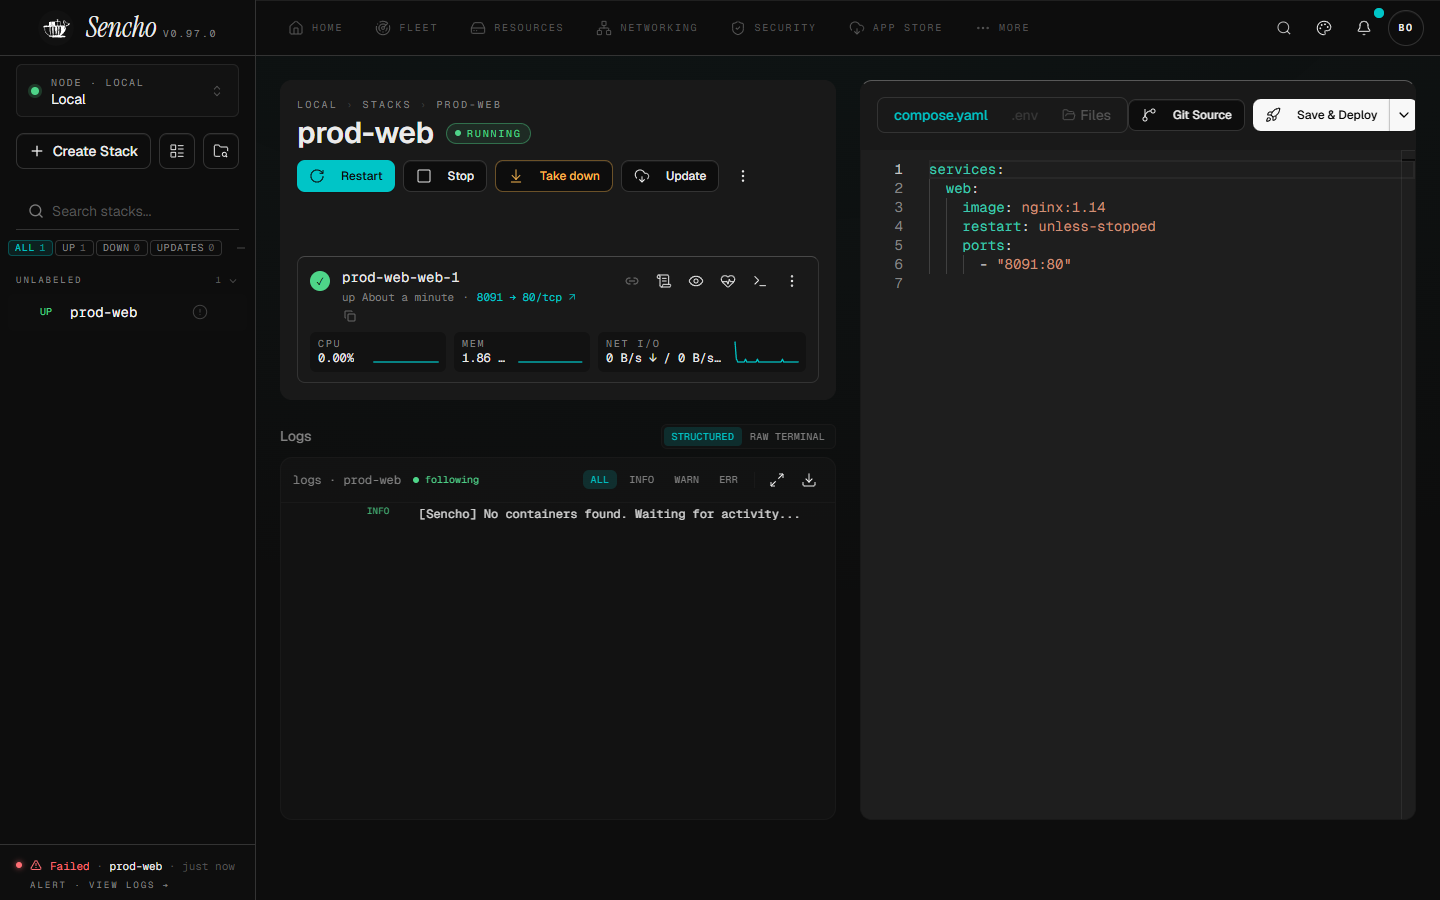Image resolution: width=1440 pixels, height=900 pixels.
Task: Filter logs to INFO level
Action: (x=641, y=480)
